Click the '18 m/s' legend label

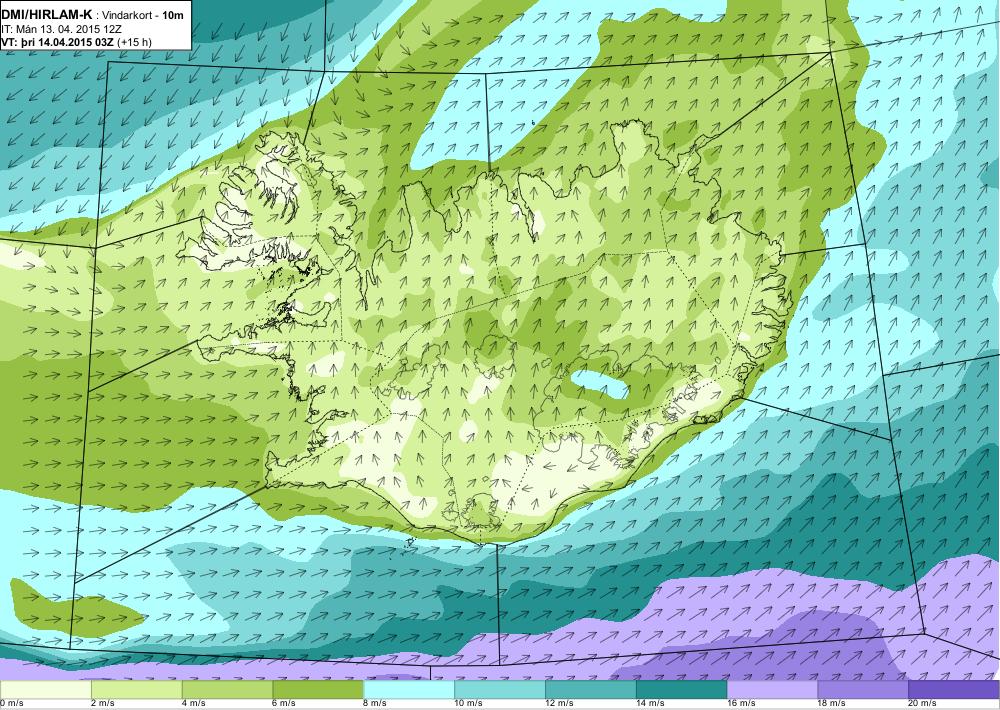point(832,704)
